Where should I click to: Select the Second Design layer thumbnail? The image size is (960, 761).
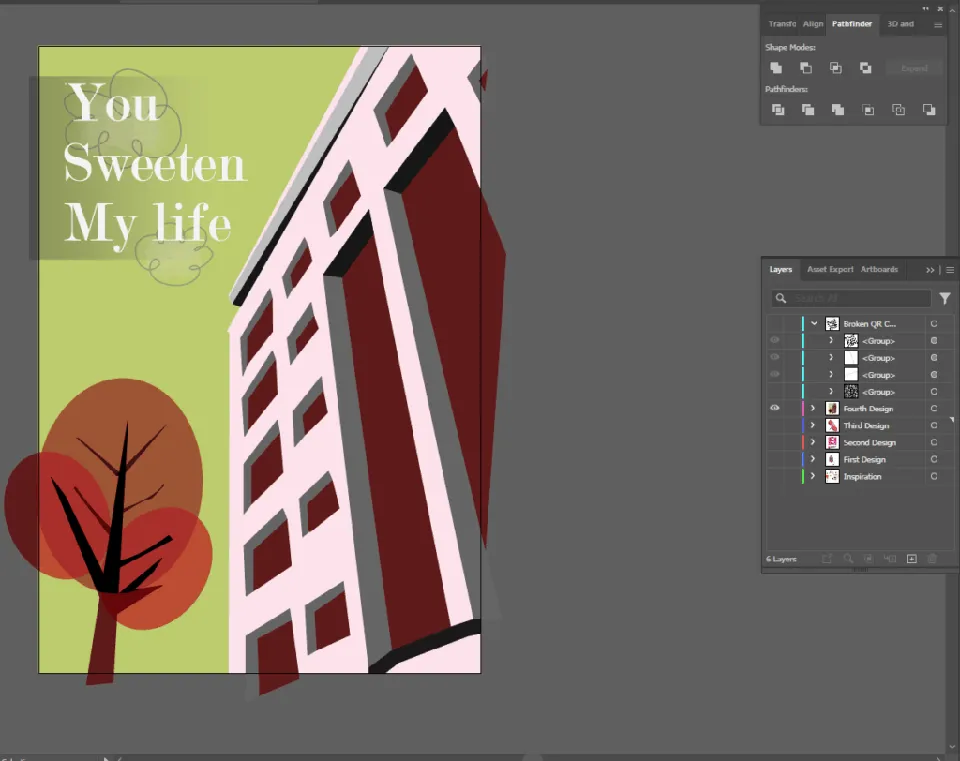pos(832,442)
